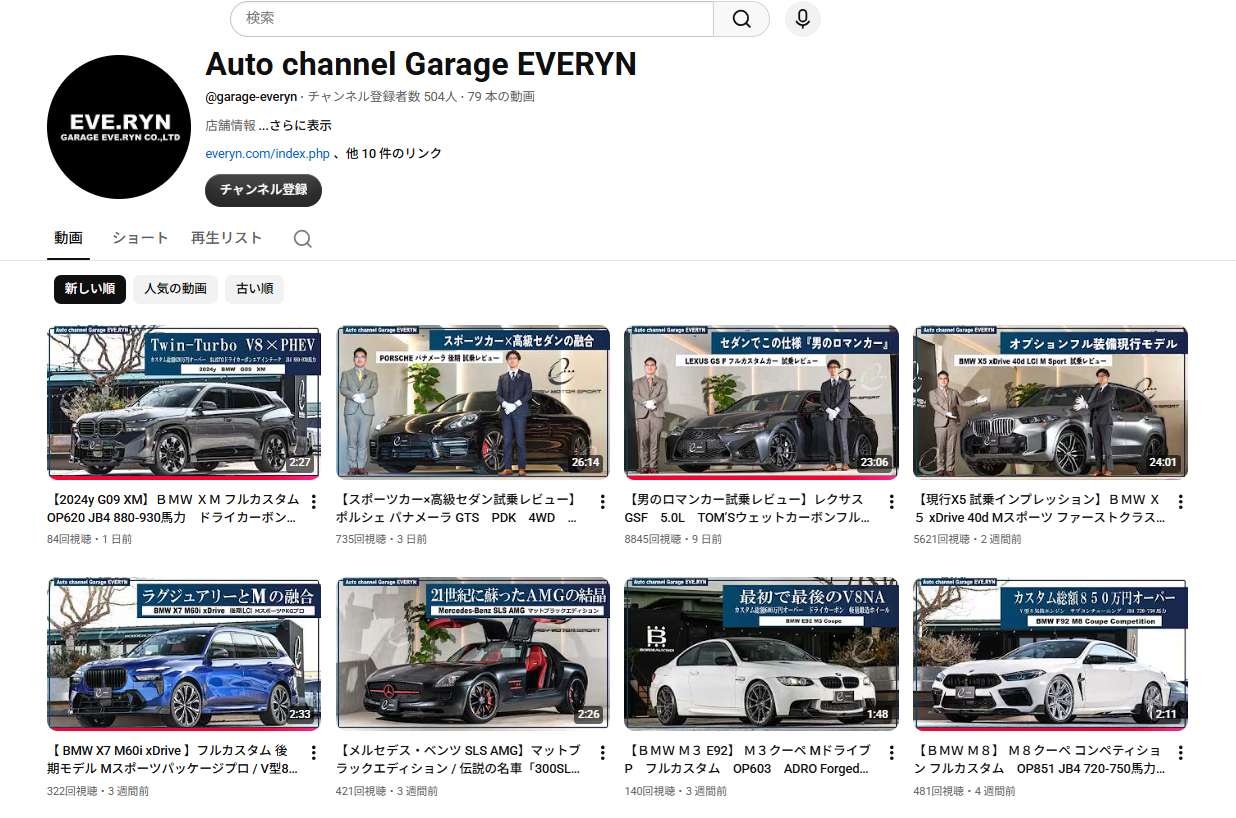The image size is (1236, 818).
Task: Select the 人気の動画 sort chip
Action: click(x=175, y=289)
